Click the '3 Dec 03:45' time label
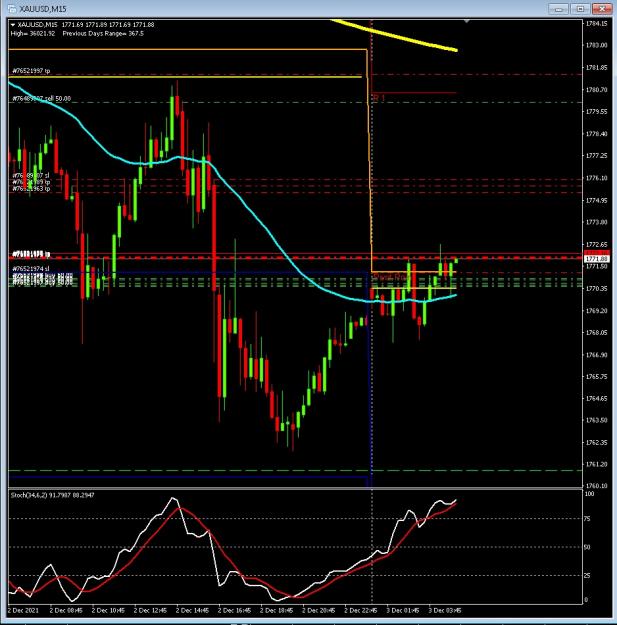Viewport: 617px width, 625px height. [445, 611]
